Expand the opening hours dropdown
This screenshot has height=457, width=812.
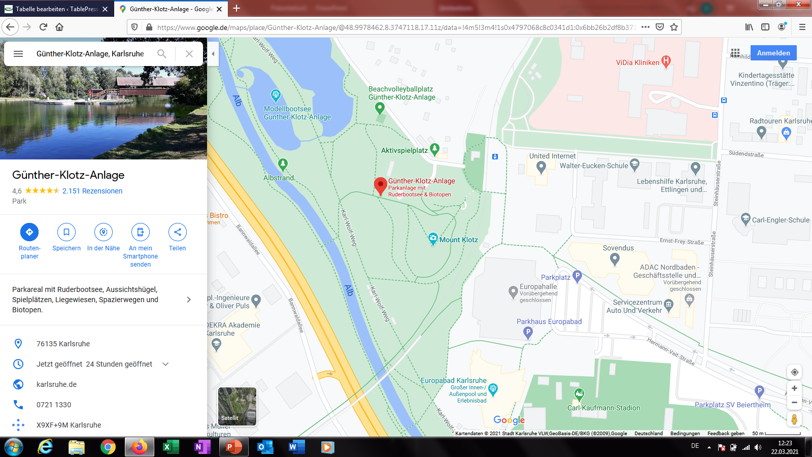click(166, 364)
